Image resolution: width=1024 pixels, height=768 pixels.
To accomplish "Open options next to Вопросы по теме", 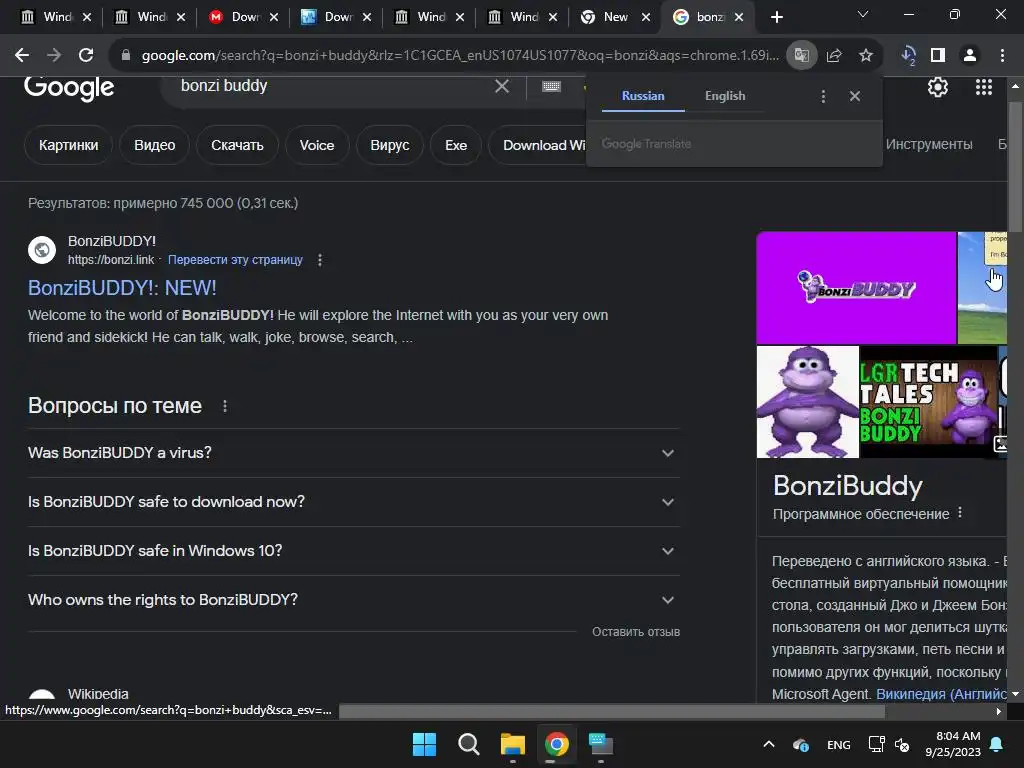I will point(225,406).
